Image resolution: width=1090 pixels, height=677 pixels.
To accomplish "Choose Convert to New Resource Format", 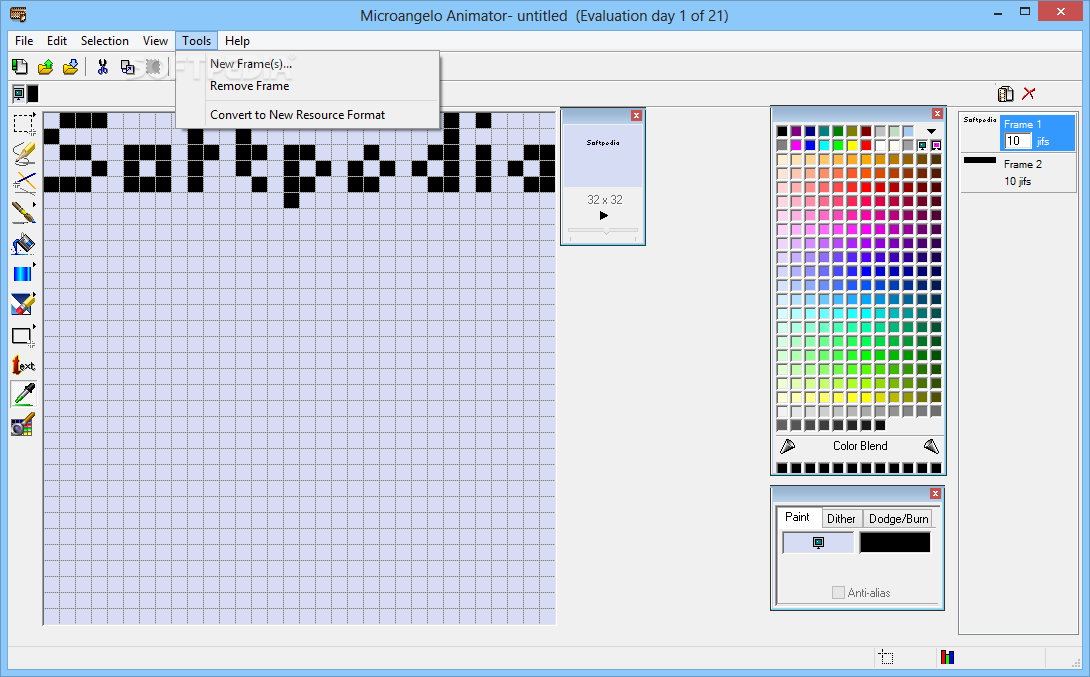I will pos(307,115).
